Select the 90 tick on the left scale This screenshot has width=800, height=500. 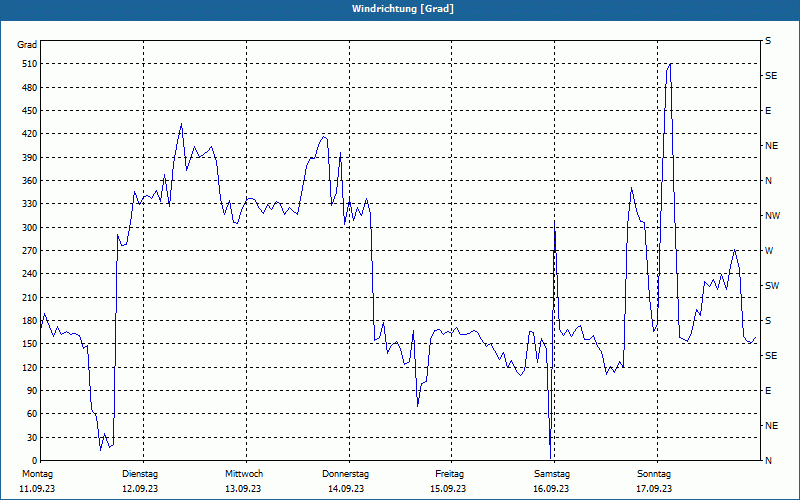point(31,391)
